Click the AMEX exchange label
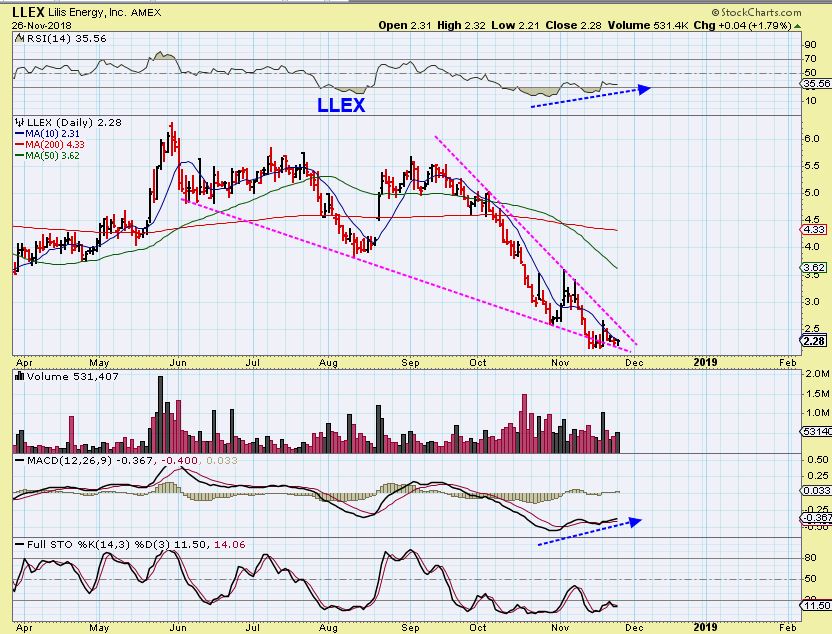The height and width of the screenshot is (634, 832). 148,13
